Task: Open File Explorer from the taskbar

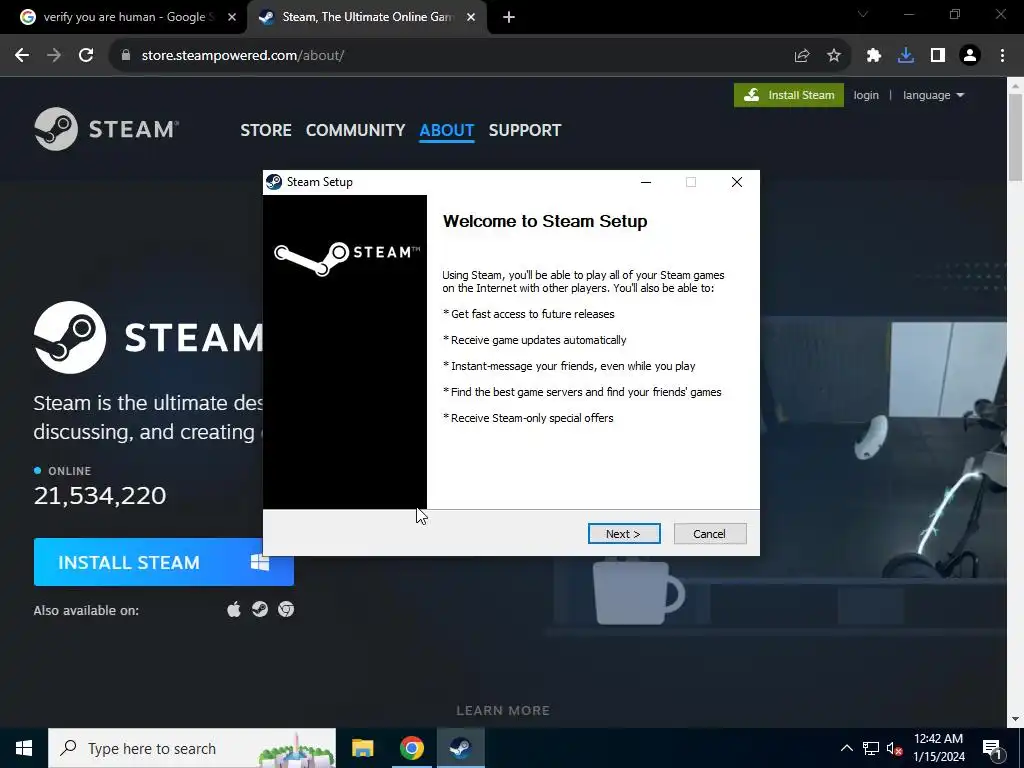Action: [x=362, y=748]
